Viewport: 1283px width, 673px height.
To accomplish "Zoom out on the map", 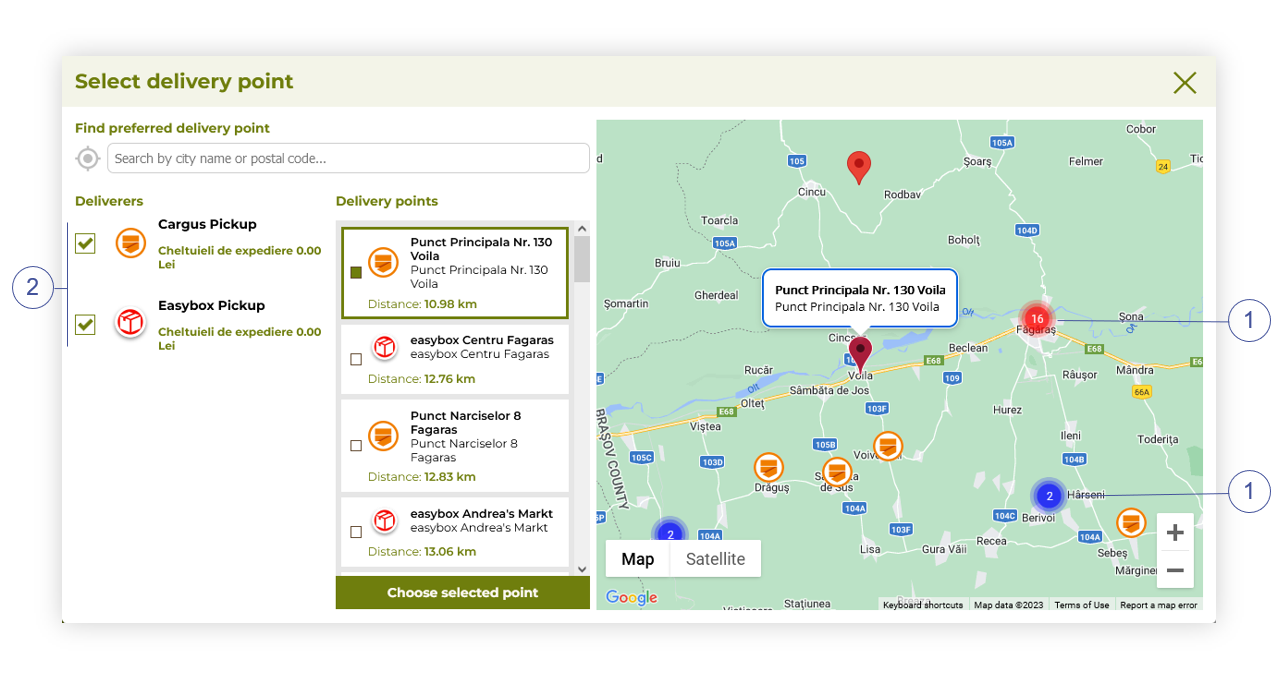I will pyautogui.click(x=1175, y=570).
